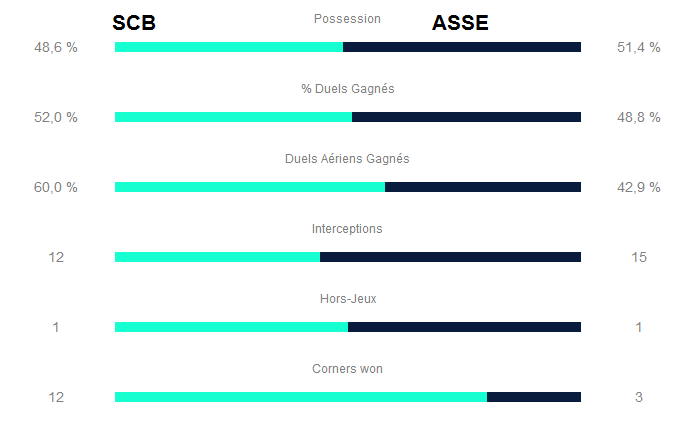Click ASSE's 51,4 % possession value

pyautogui.click(x=638, y=47)
